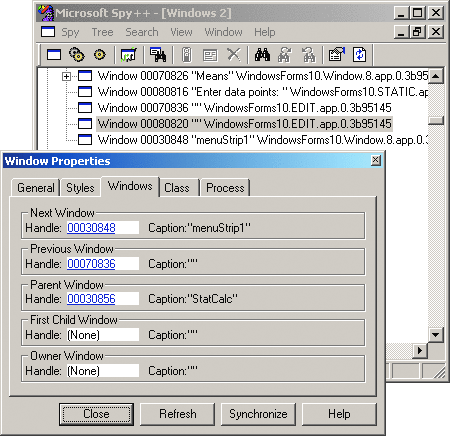Expand the Means window tree node
The width and height of the screenshot is (450, 436).
coord(67,76)
